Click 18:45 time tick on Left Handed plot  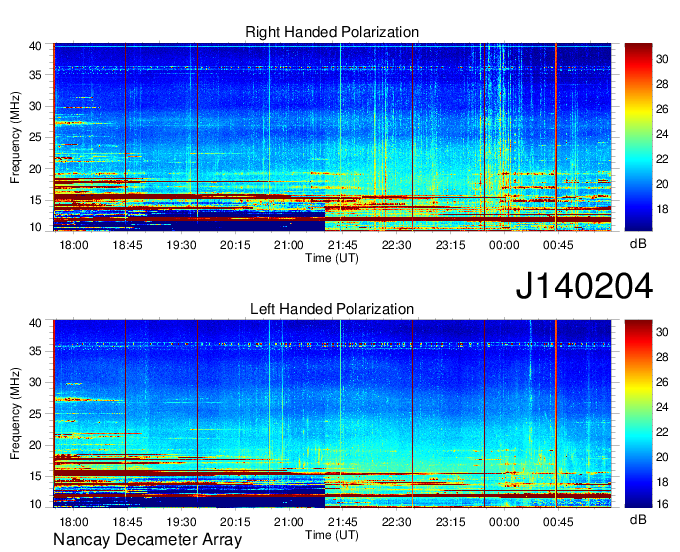[x=128, y=522]
